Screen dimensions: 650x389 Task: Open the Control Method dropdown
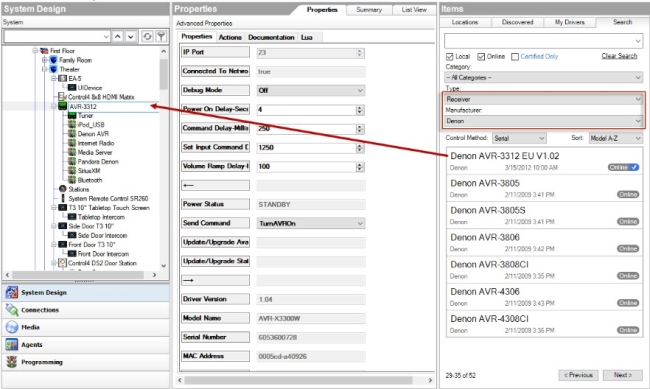pyautogui.click(x=519, y=138)
